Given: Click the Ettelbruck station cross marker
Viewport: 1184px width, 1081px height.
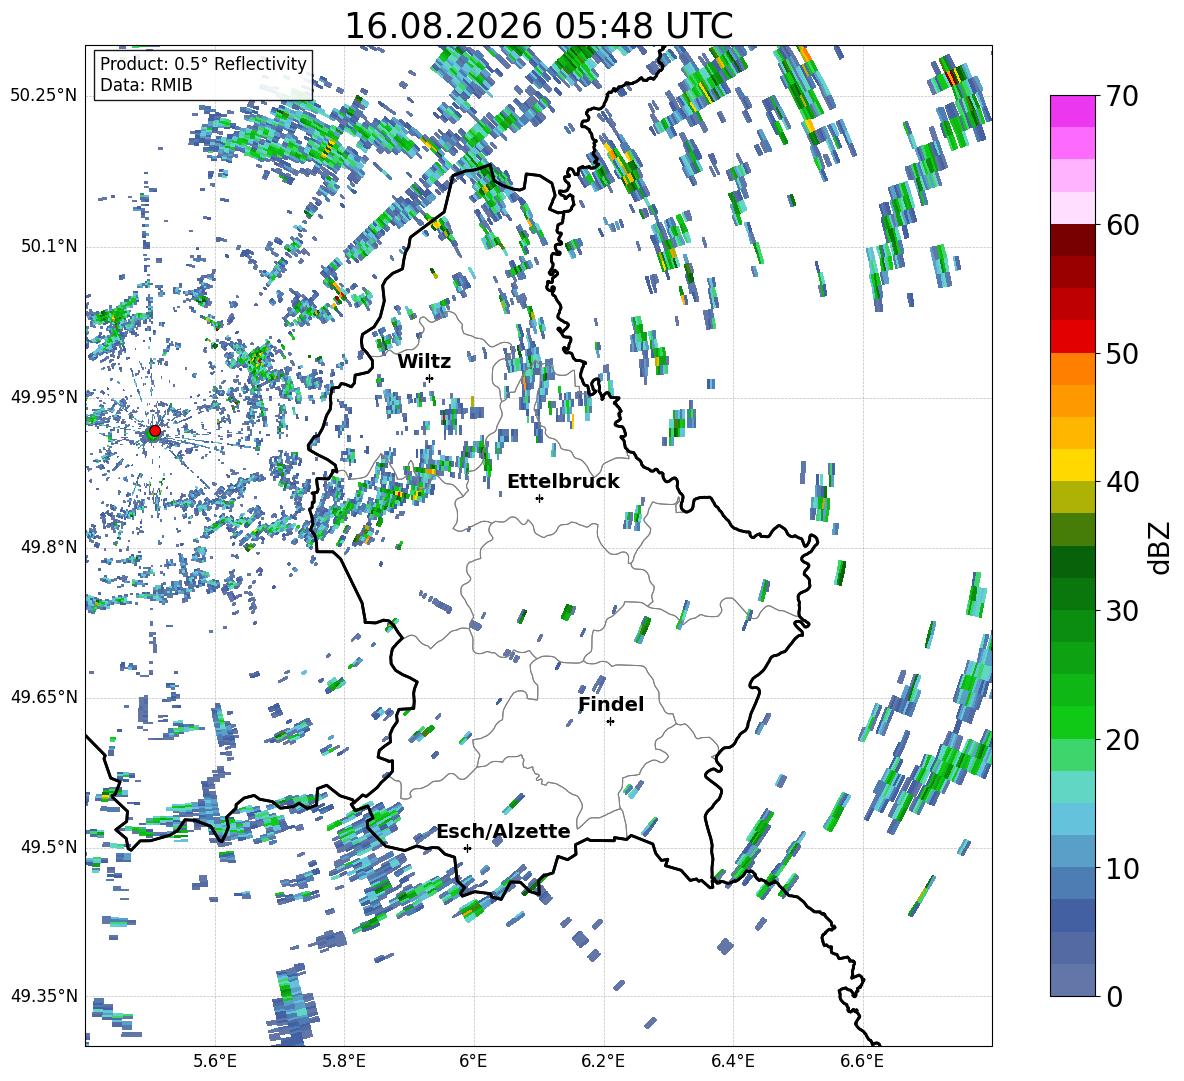Looking at the screenshot, I should click(x=539, y=498).
